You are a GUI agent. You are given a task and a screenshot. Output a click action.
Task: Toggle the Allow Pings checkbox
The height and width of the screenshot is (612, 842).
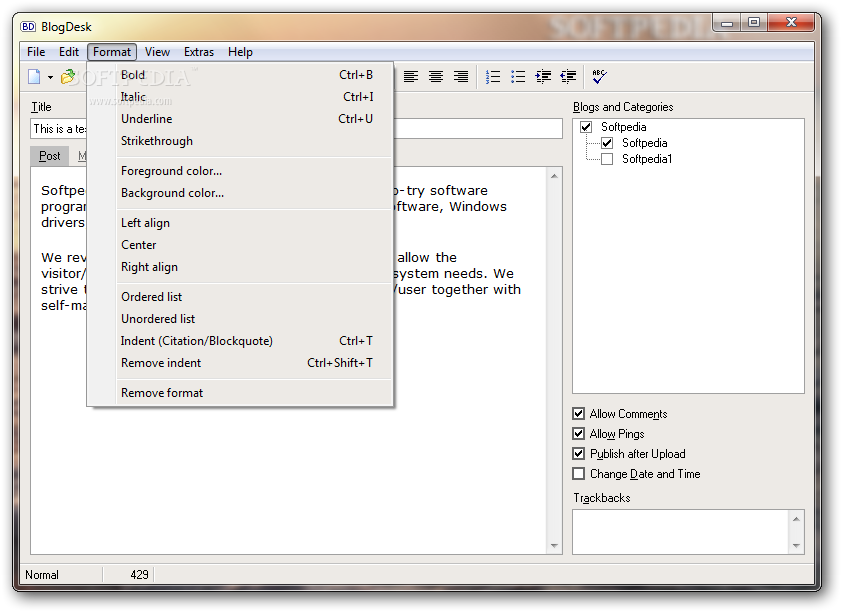[578, 434]
